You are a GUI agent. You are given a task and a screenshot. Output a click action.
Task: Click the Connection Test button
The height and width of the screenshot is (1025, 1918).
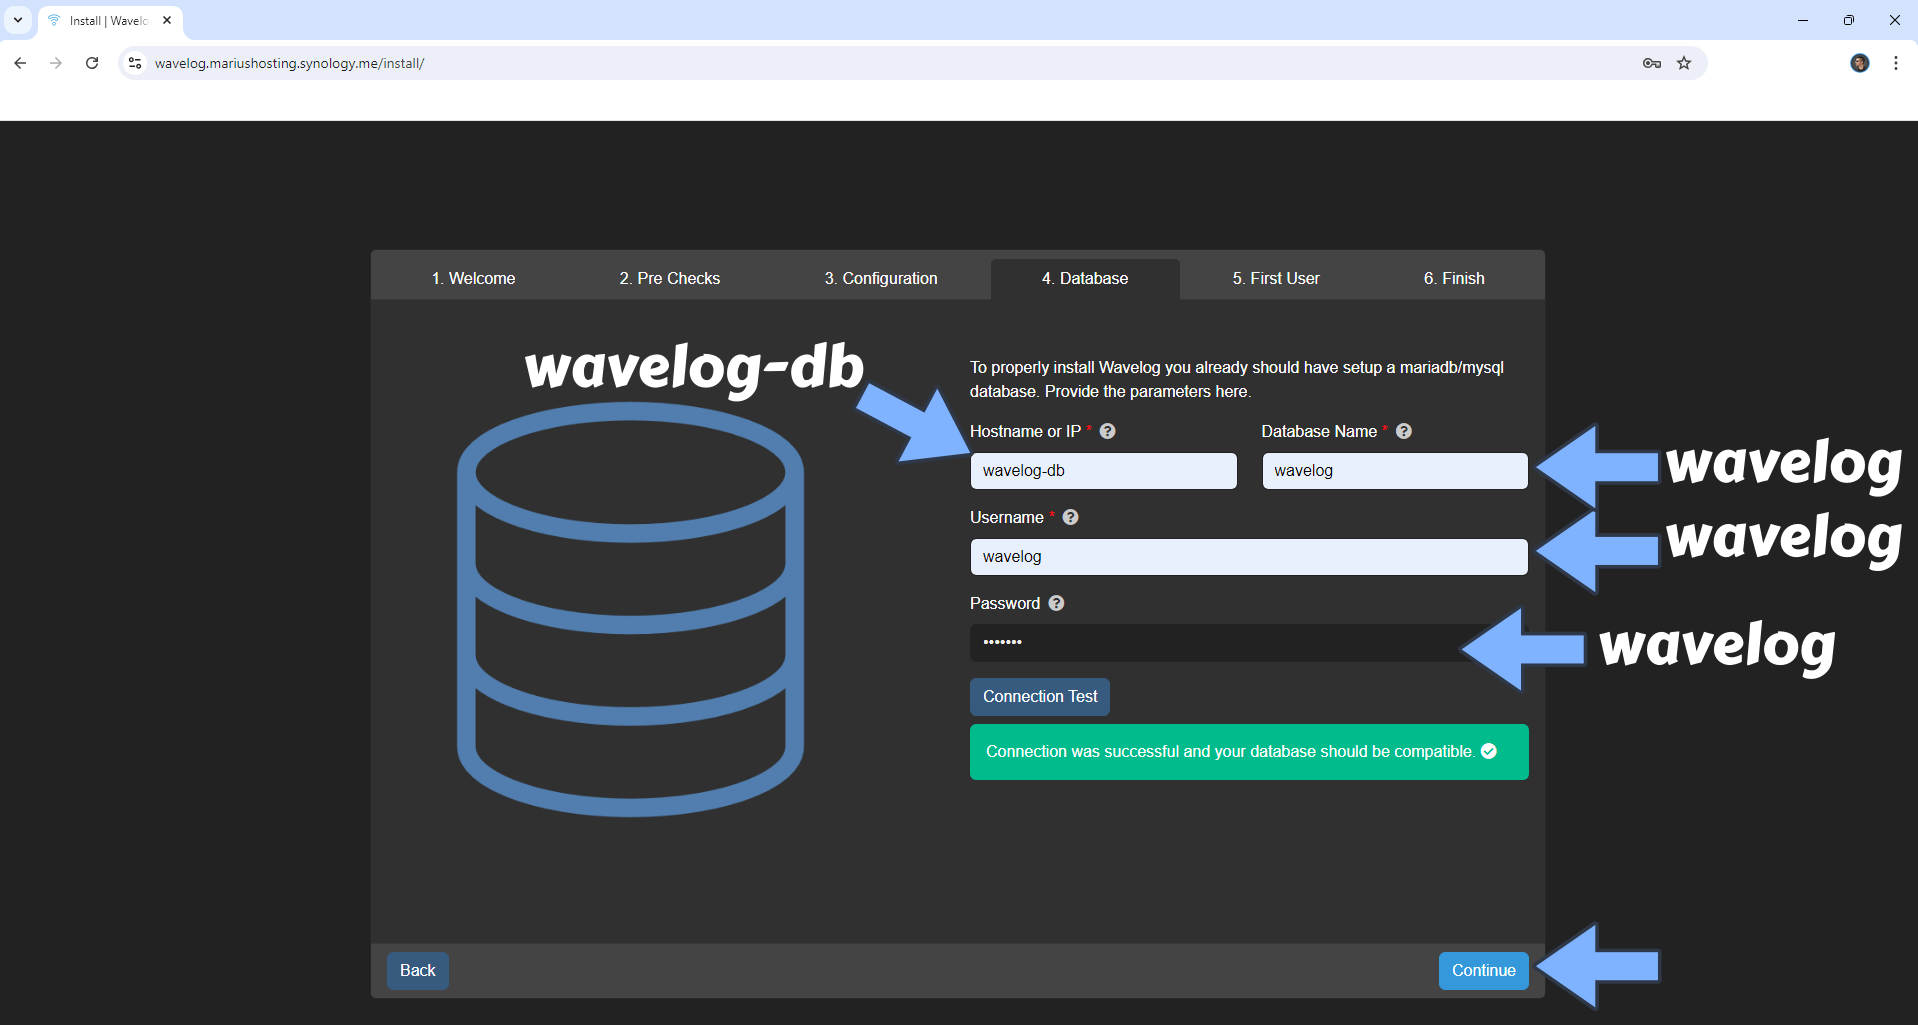click(x=1040, y=696)
